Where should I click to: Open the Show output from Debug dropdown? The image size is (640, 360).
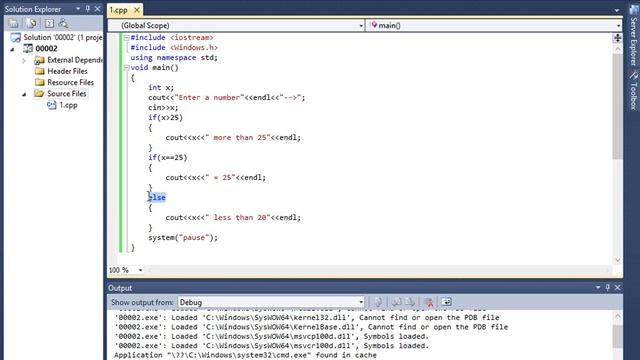point(271,302)
